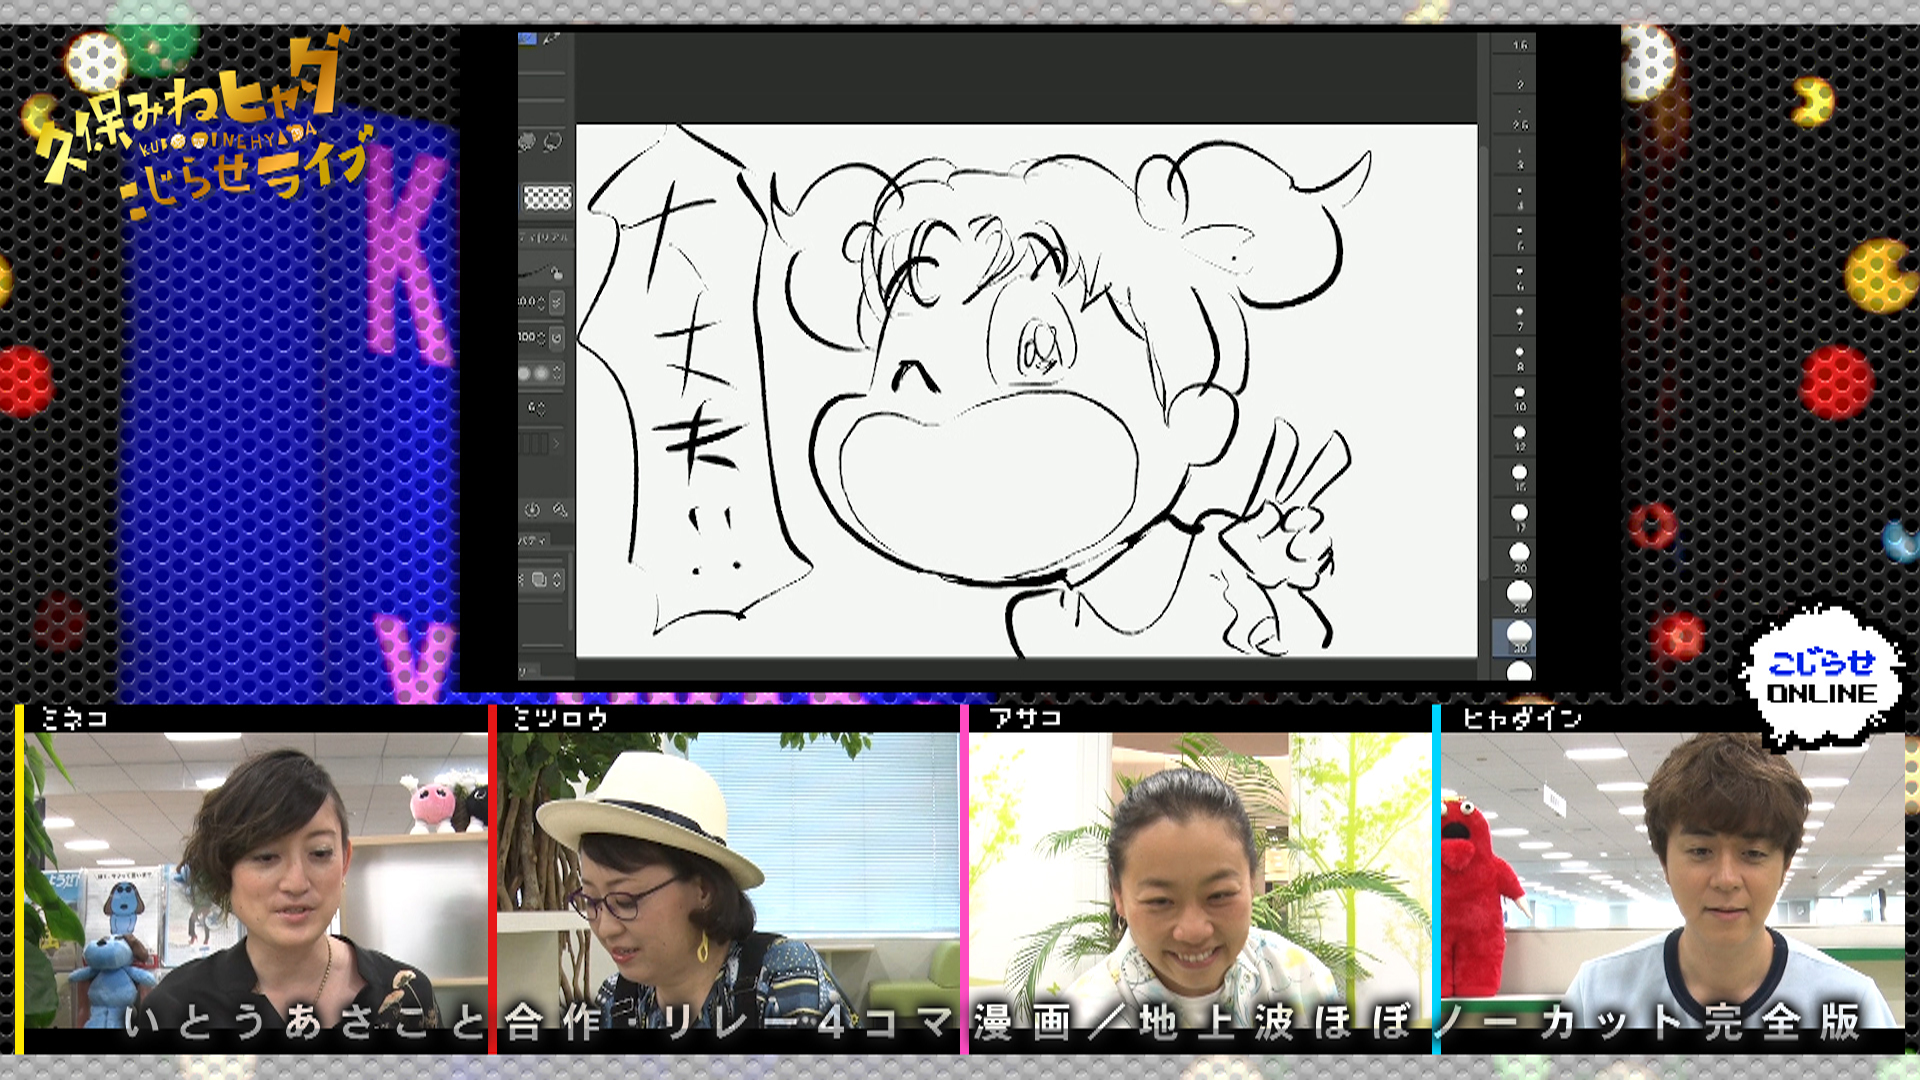
Task: Select the transparent checkered color swatch
Action: click(x=547, y=198)
